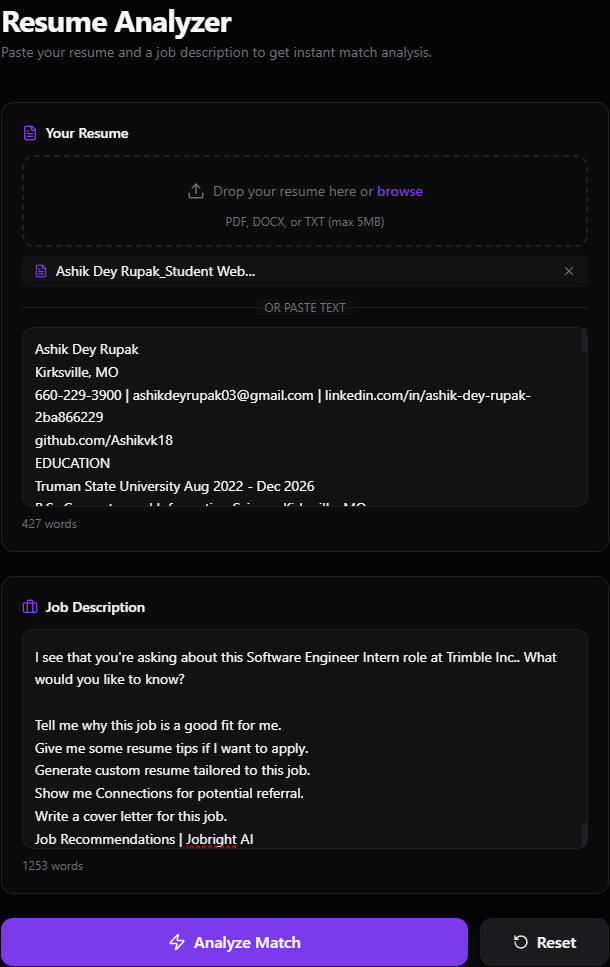Click the Reset button label
This screenshot has height=967, width=610.
556,942
